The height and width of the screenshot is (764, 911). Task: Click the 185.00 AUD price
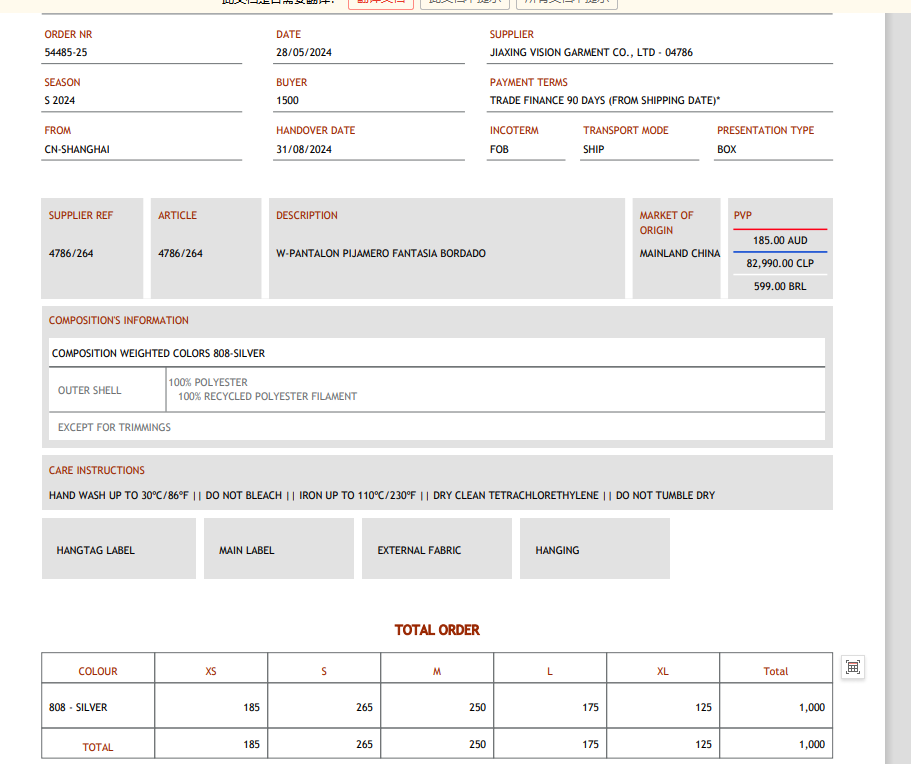pos(780,241)
